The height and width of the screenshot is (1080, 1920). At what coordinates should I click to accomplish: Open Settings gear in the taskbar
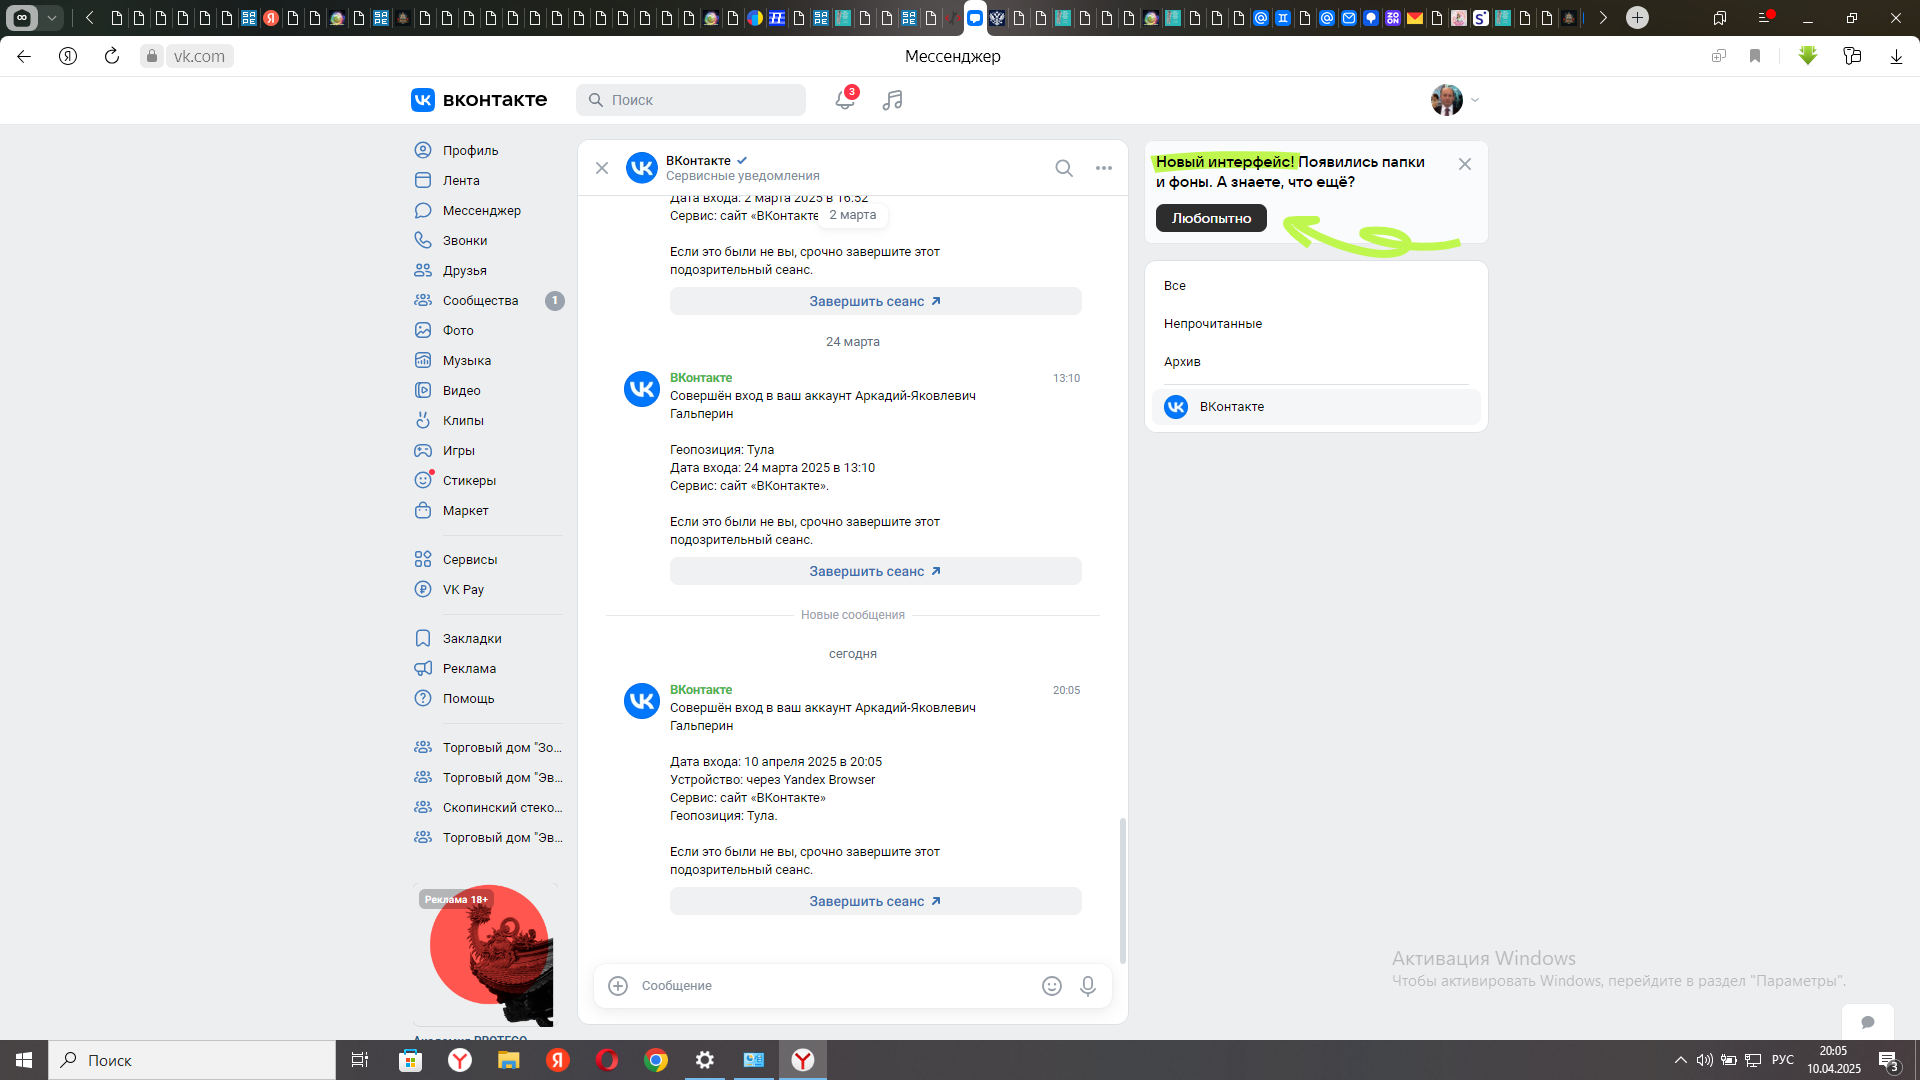click(x=705, y=1060)
